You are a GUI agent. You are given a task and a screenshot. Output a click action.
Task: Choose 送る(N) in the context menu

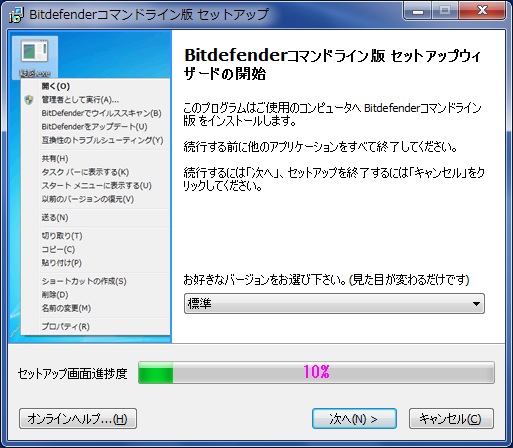coord(55,218)
